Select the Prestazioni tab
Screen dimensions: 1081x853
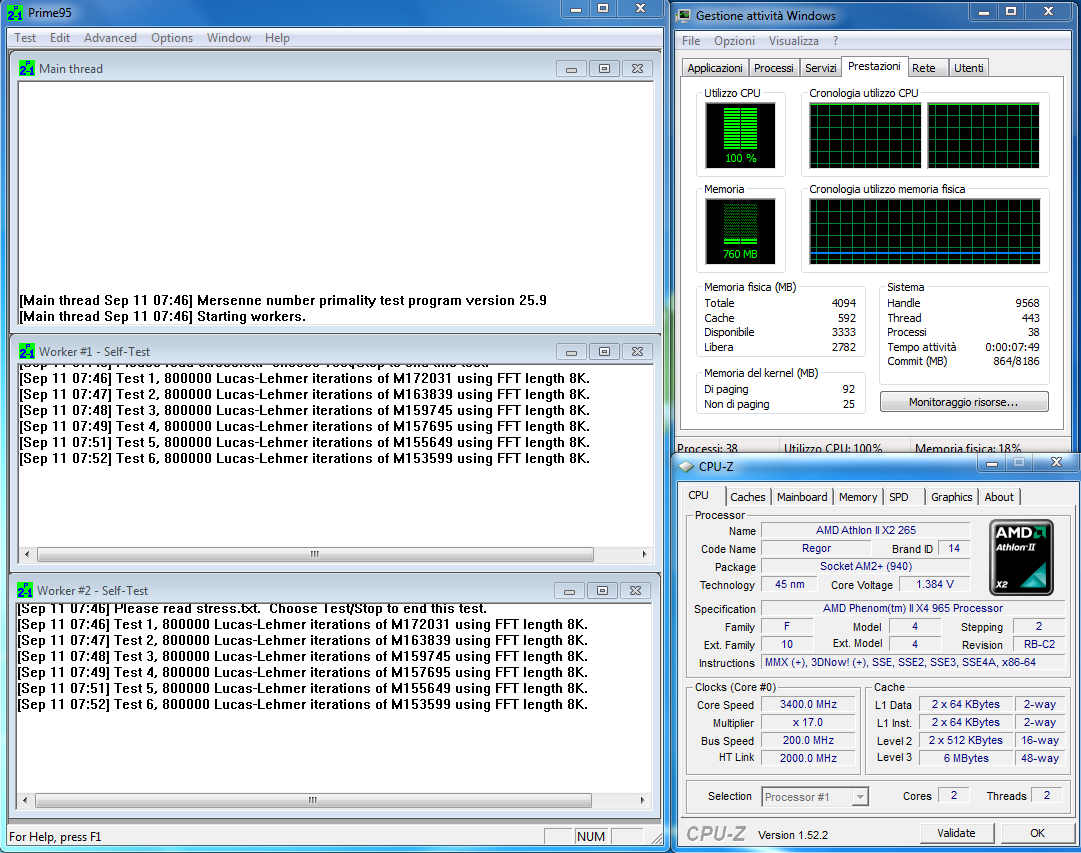[x=874, y=66]
